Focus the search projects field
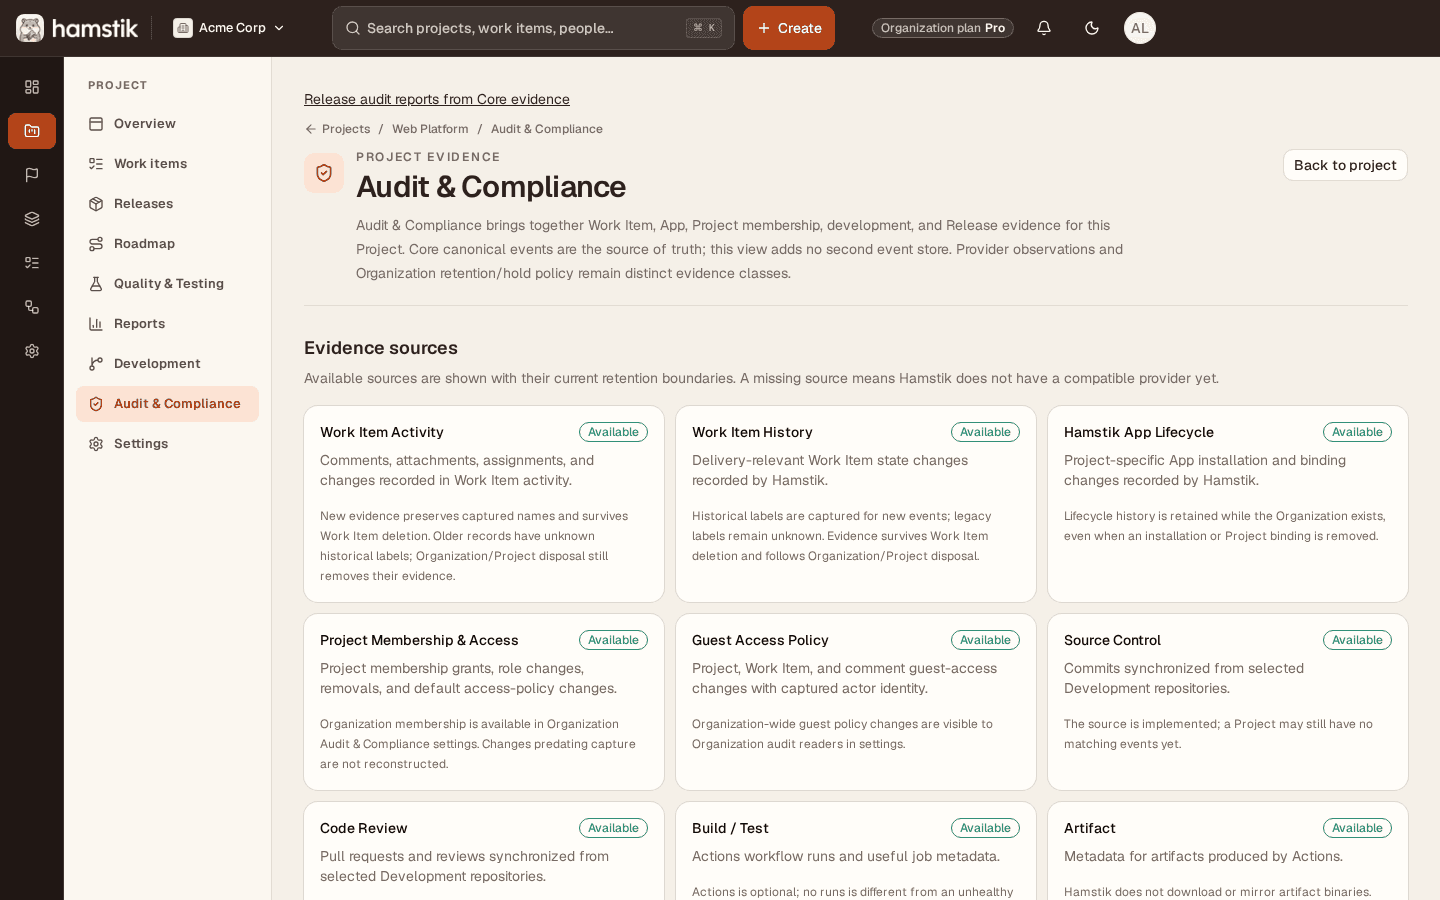The image size is (1440, 900). (x=533, y=28)
